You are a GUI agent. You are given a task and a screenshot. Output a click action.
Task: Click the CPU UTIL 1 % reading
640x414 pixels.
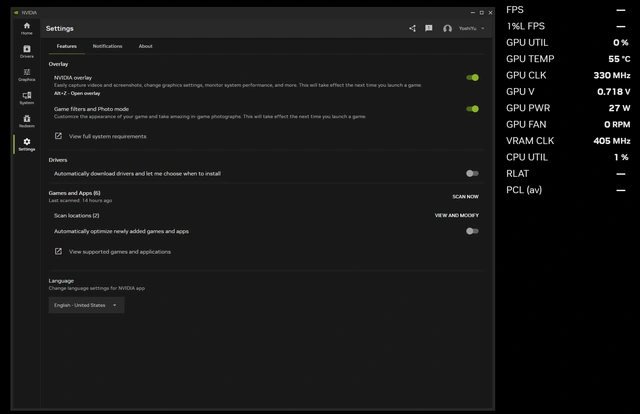click(568, 157)
